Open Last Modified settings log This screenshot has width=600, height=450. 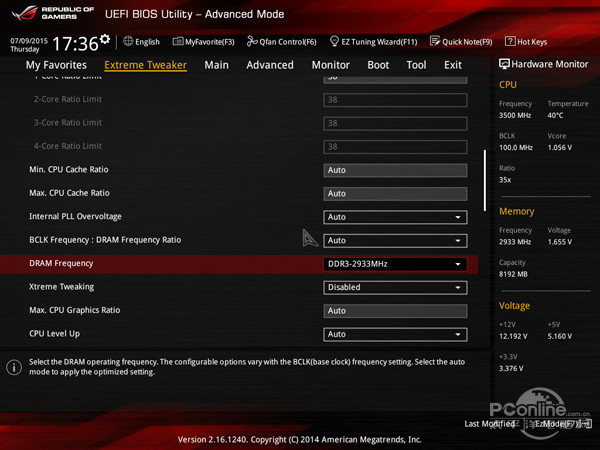490,424
